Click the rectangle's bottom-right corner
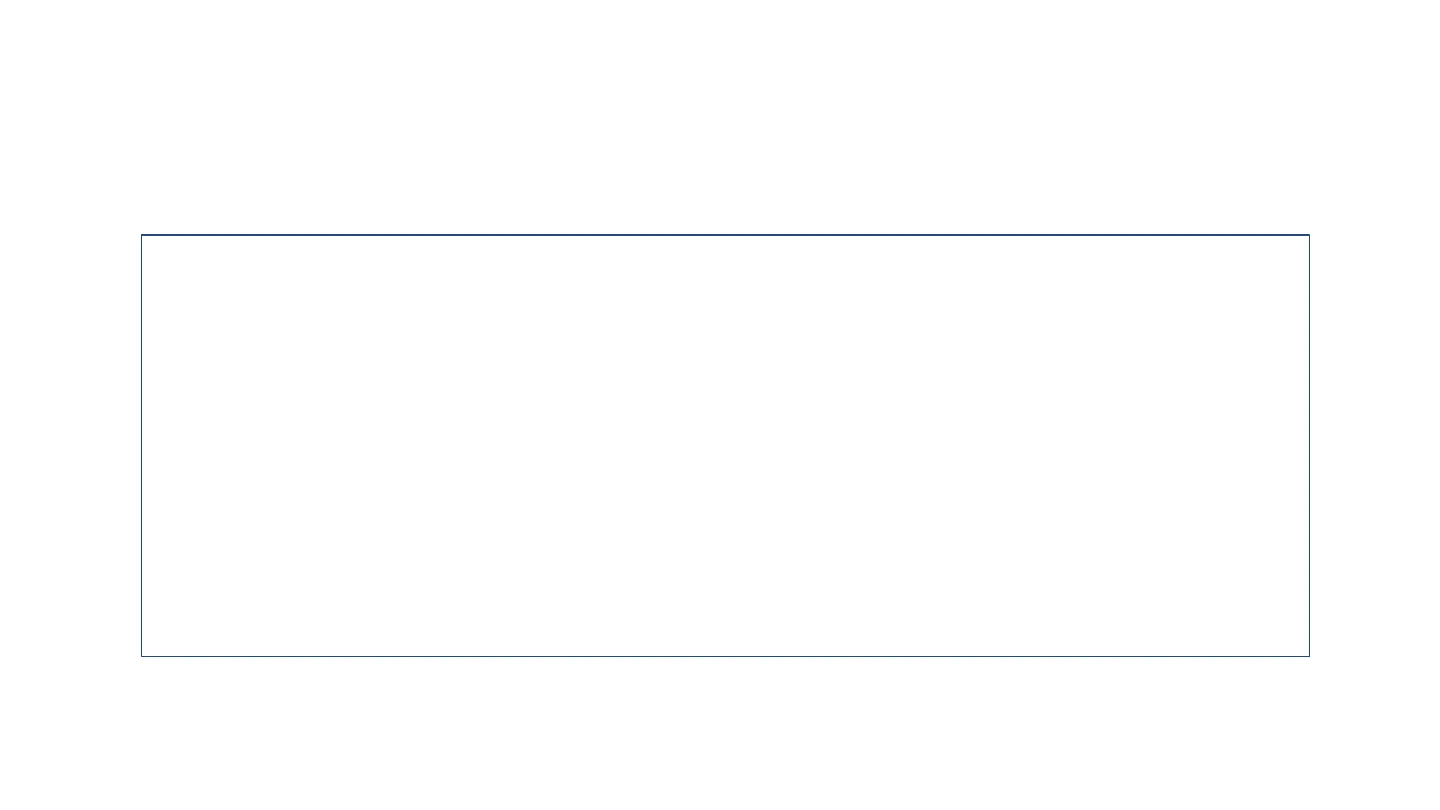This screenshot has height=810, width=1440. (x=1309, y=656)
